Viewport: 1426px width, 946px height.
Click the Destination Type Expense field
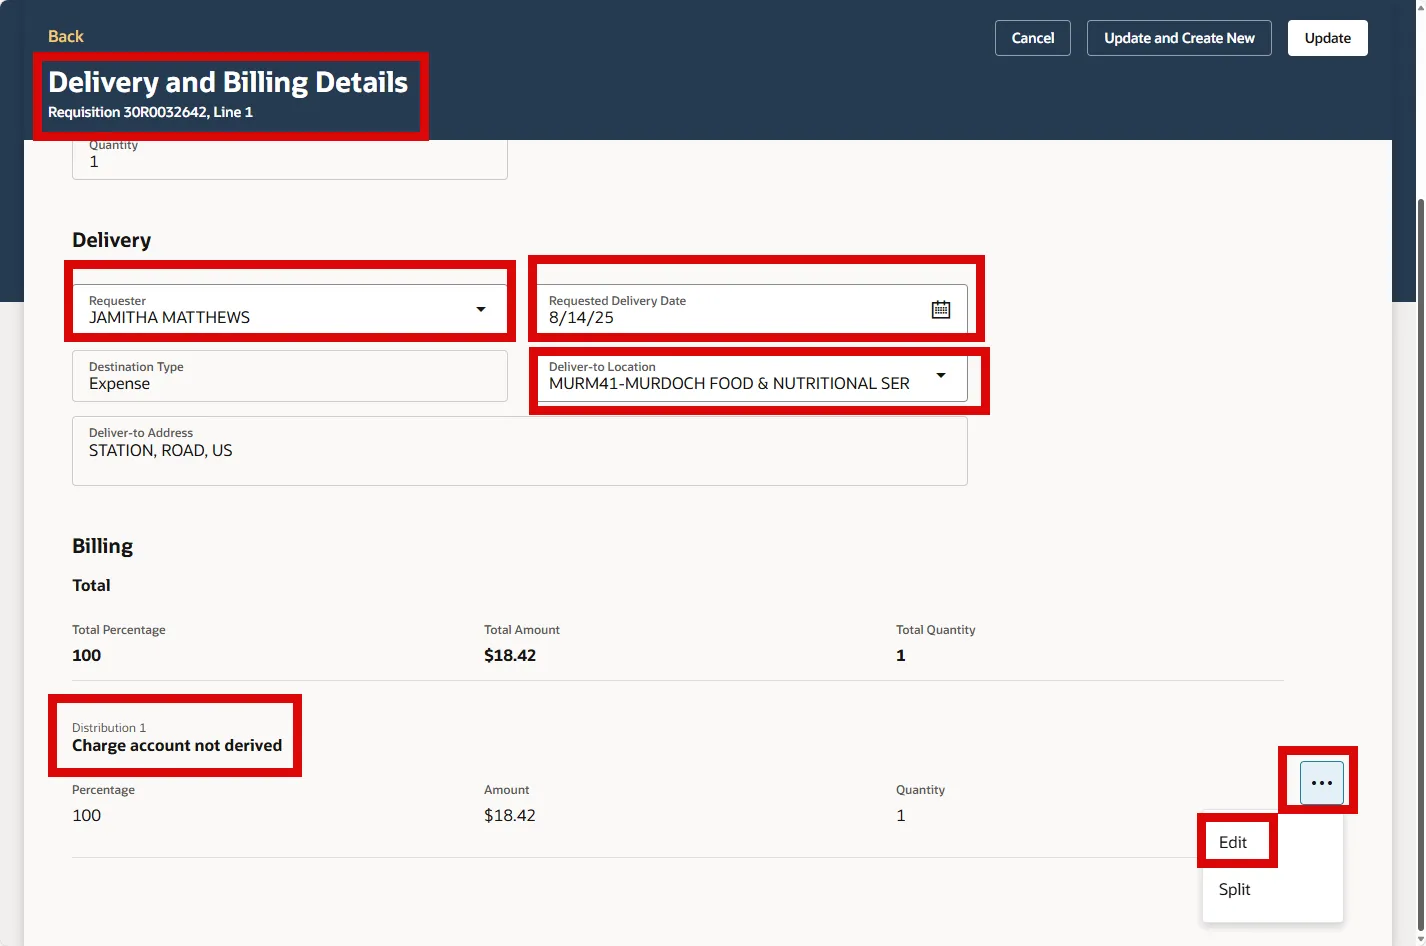click(x=289, y=376)
